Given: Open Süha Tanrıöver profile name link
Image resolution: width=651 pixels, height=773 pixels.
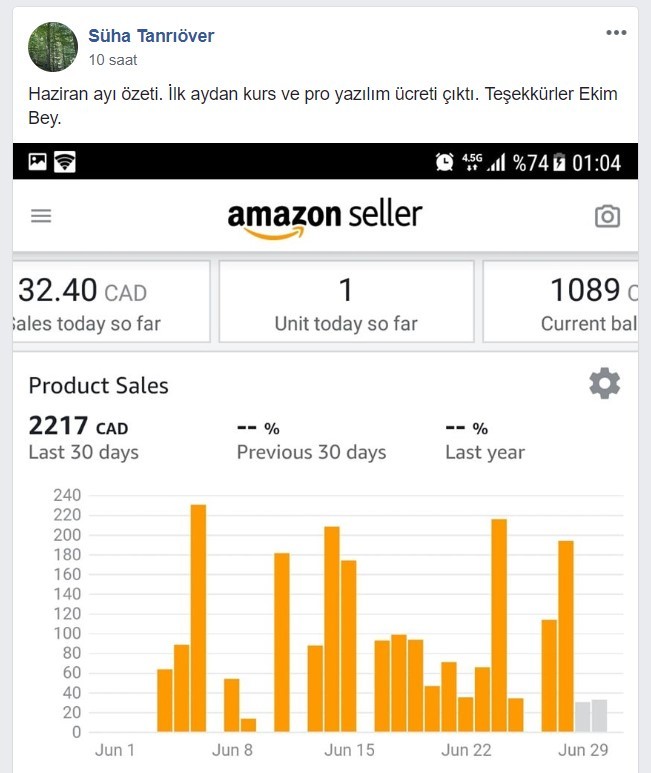Looking at the screenshot, I should tap(151, 35).
